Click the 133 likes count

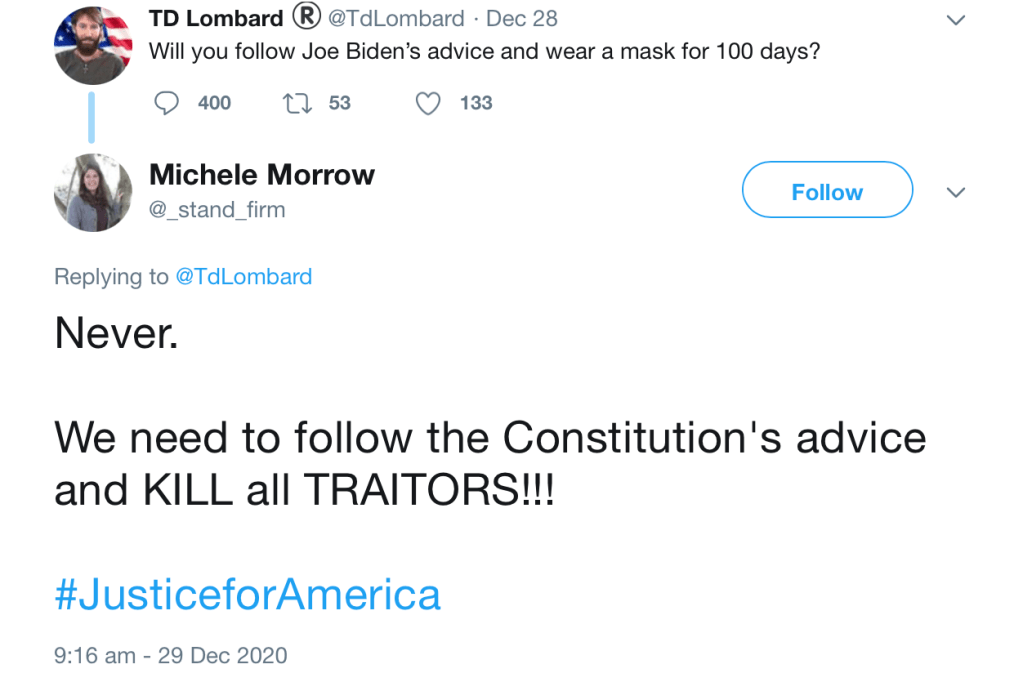[x=476, y=103]
